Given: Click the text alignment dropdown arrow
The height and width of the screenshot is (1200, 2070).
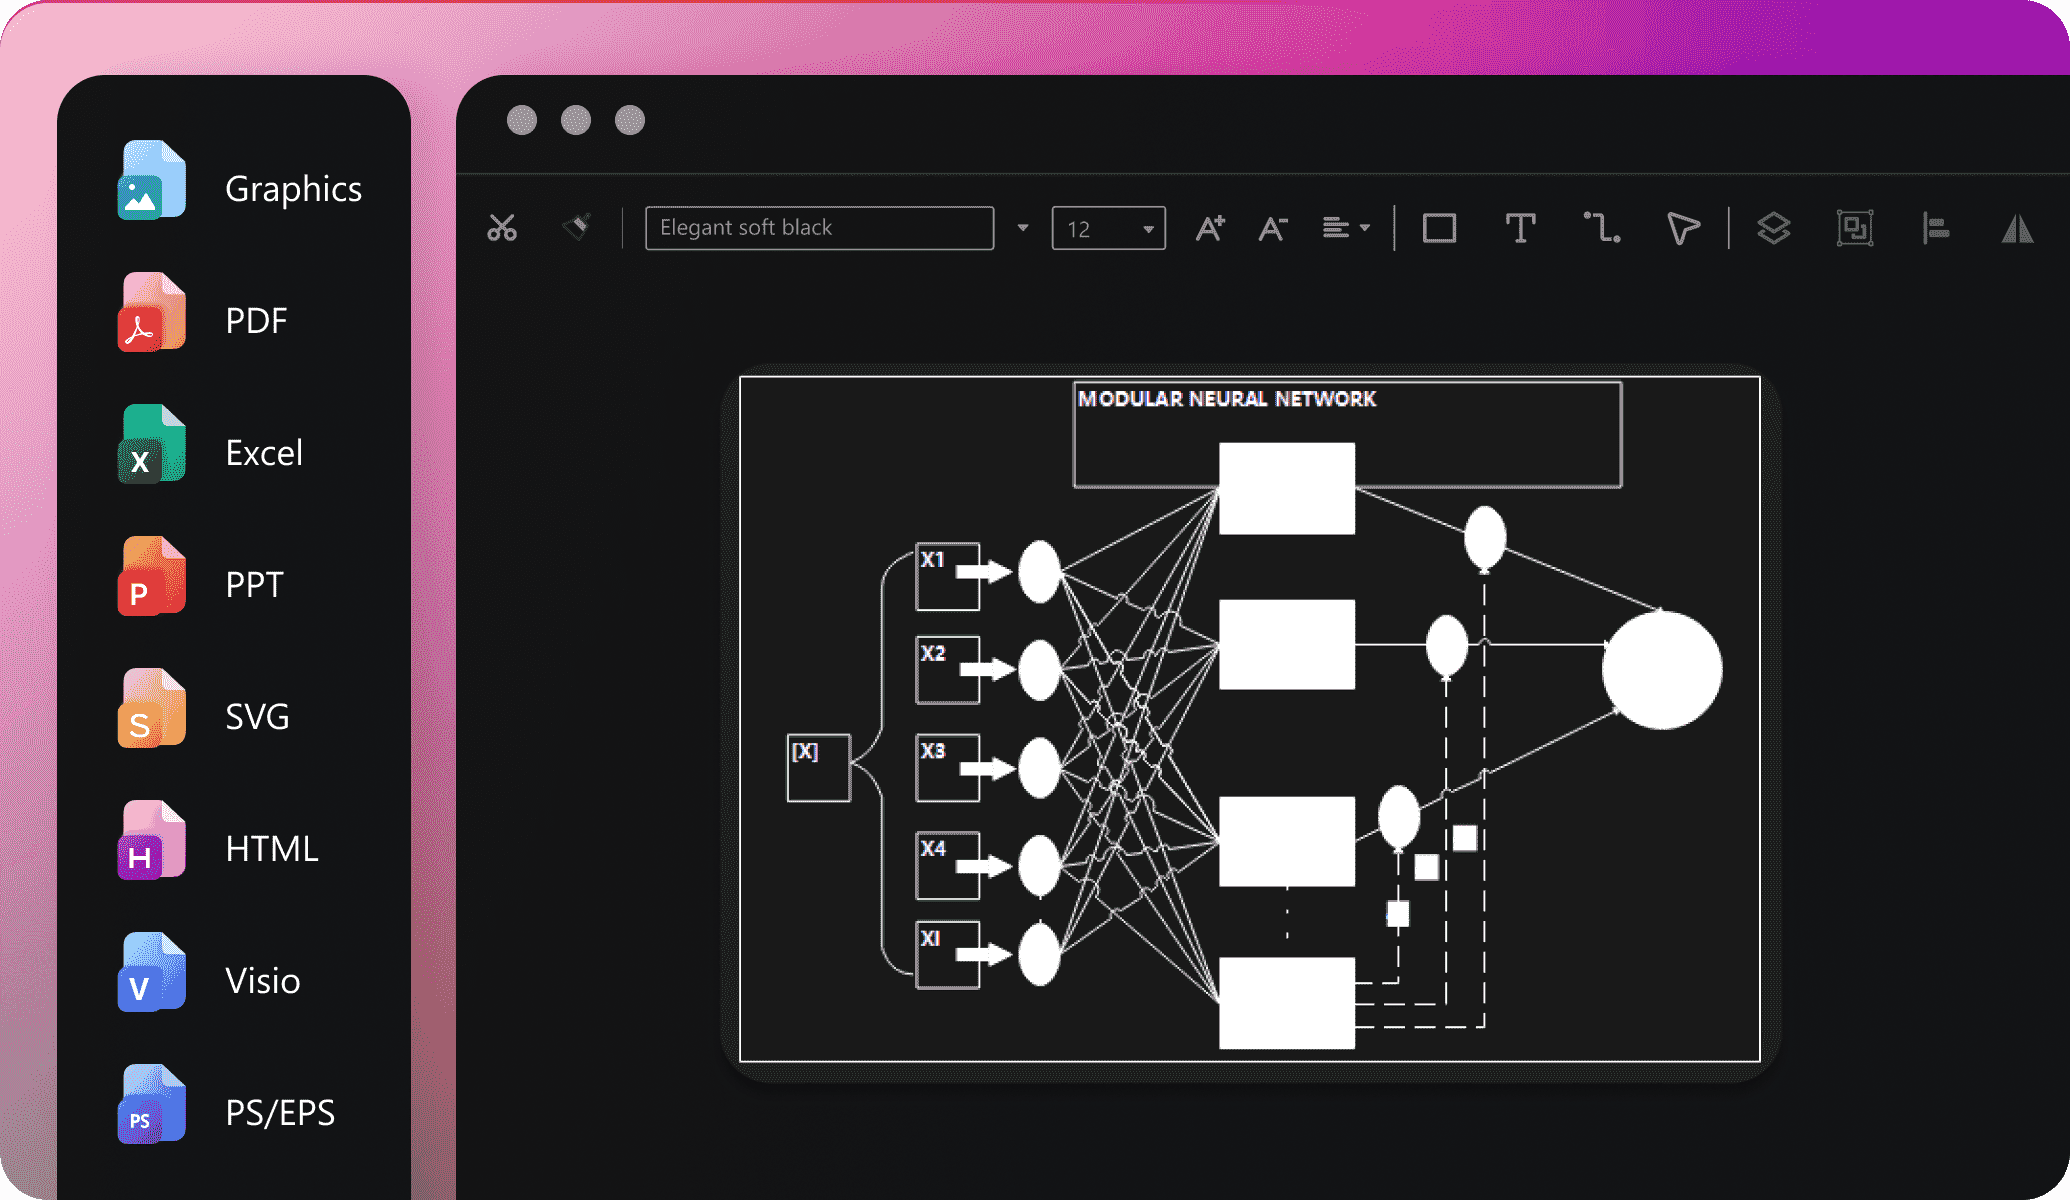Looking at the screenshot, I should pos(1369,227).
